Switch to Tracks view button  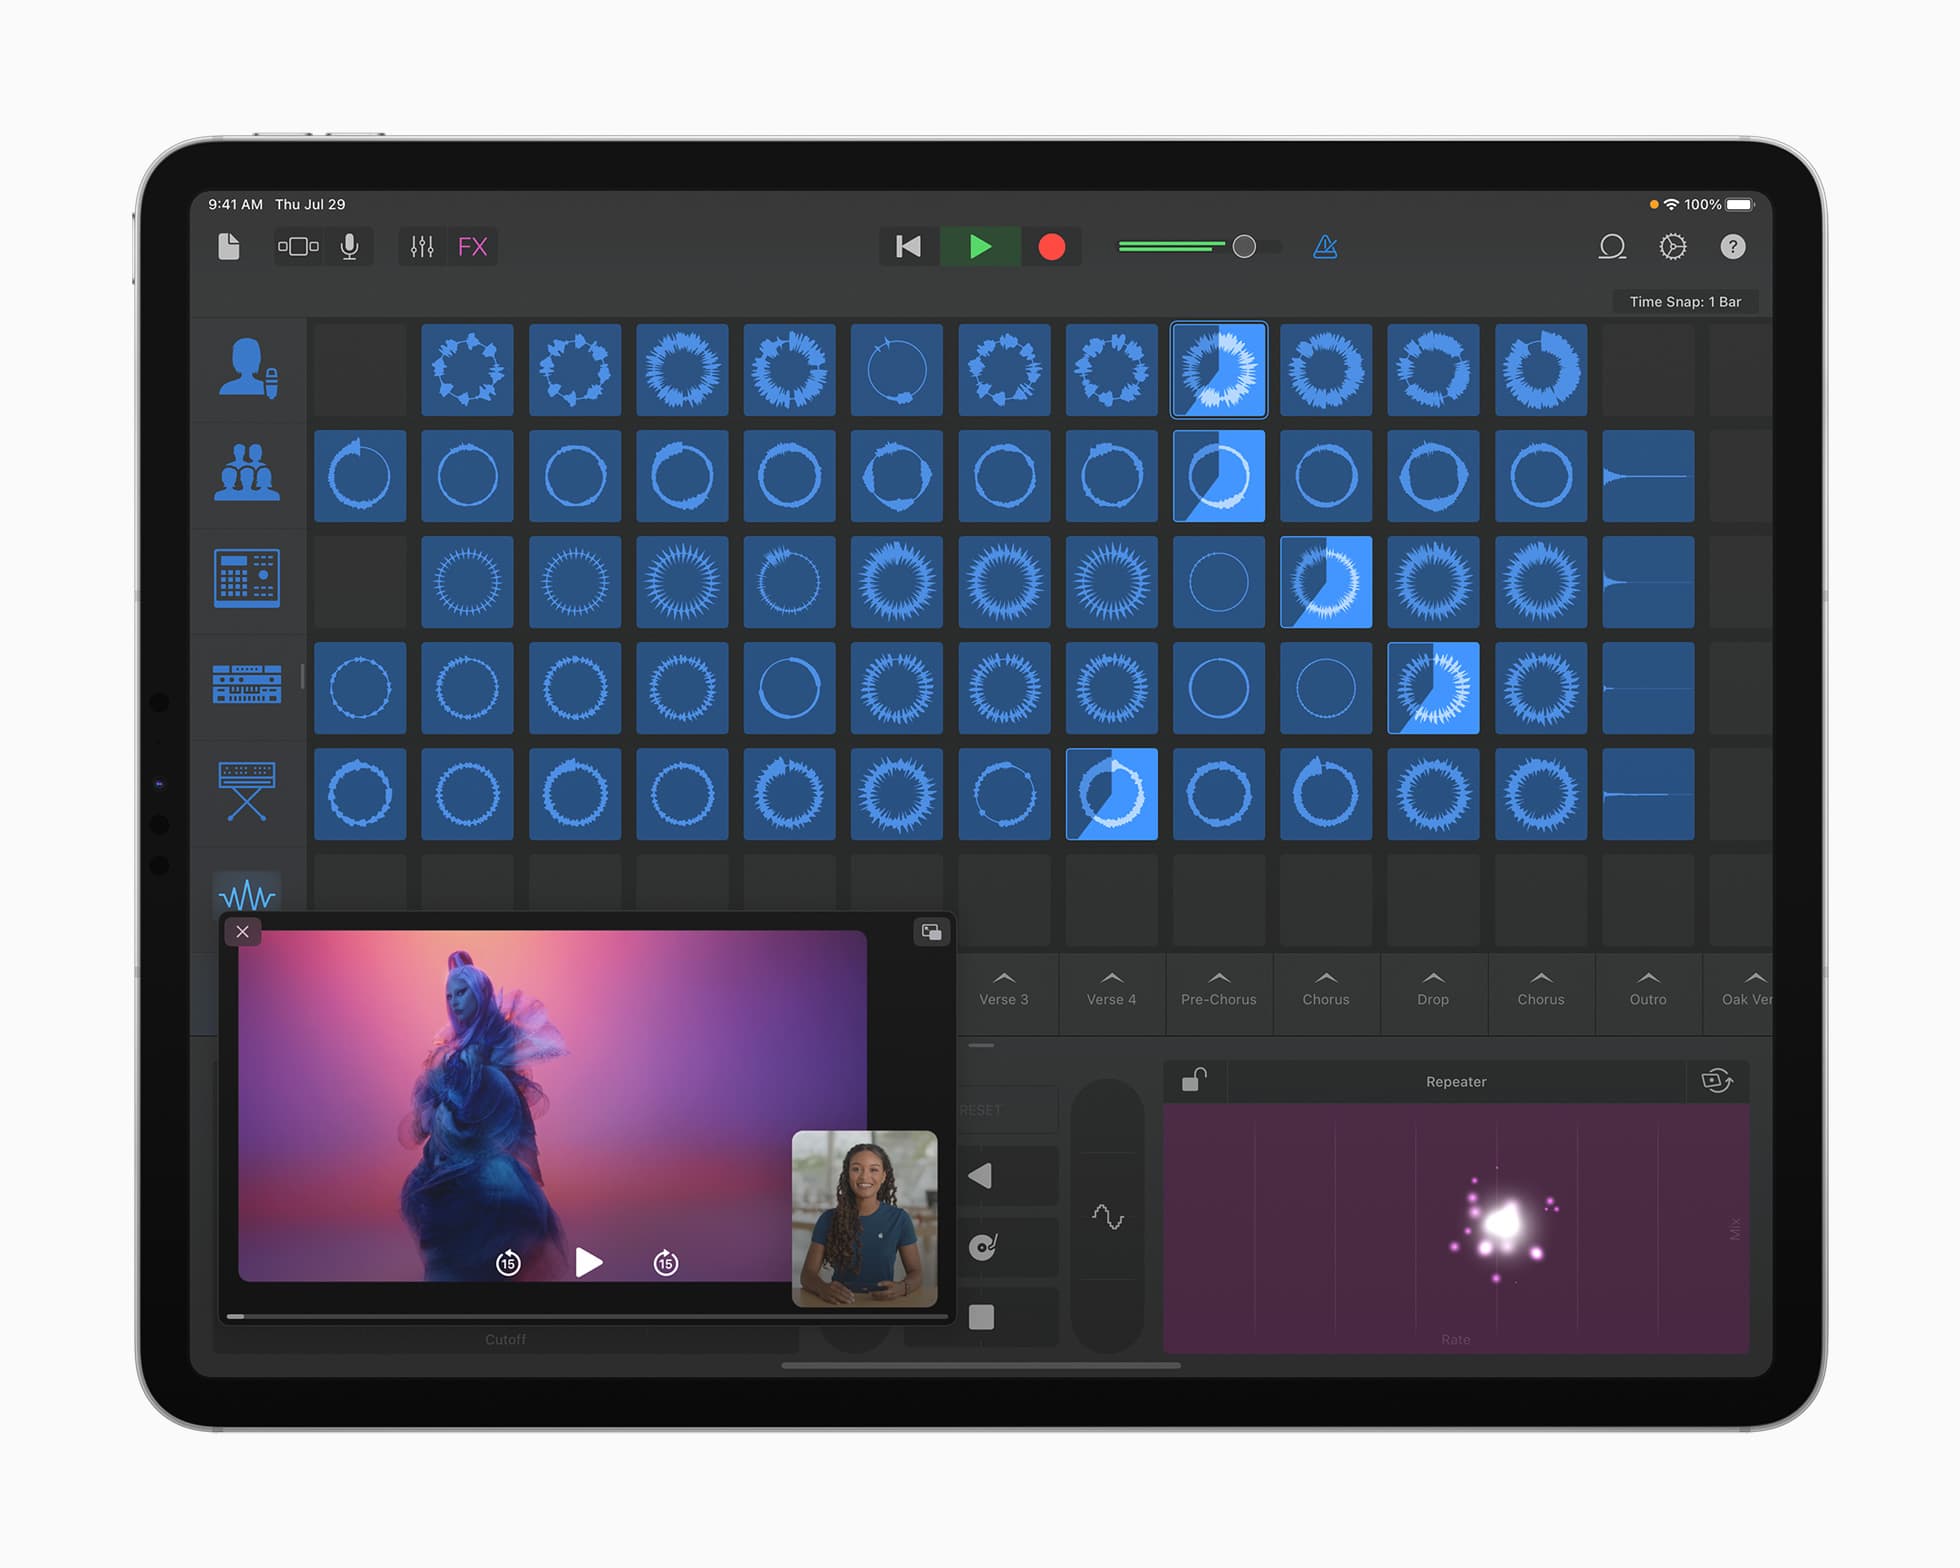click(298, 246)
